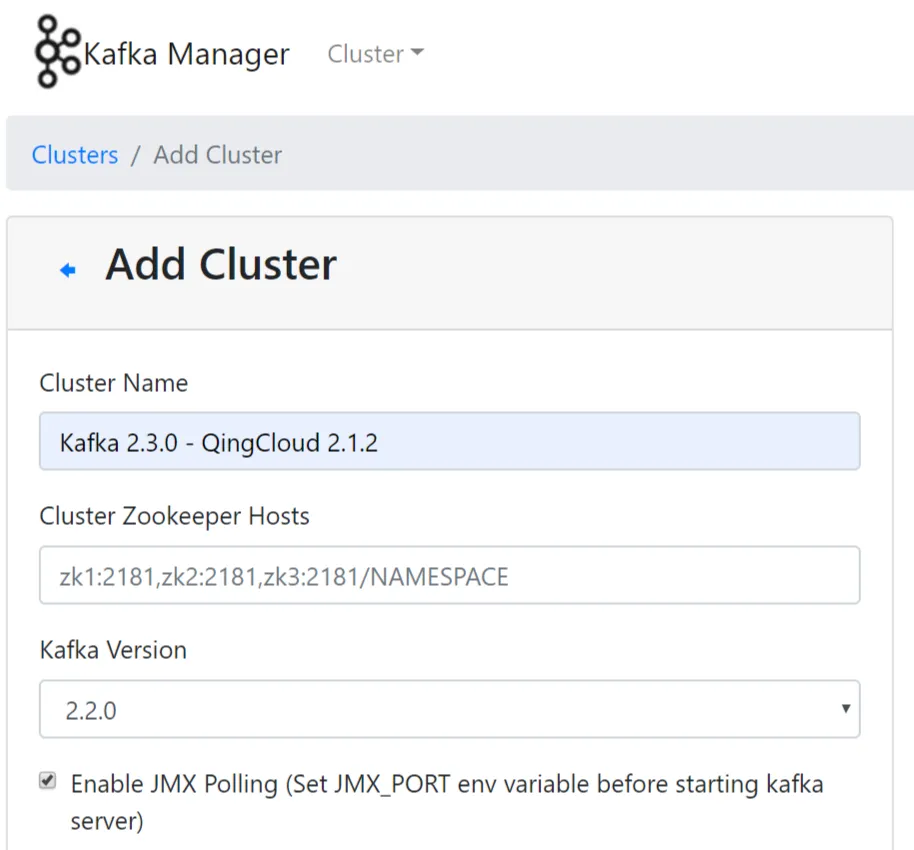
Task: Toggle JMX Polling for the kafka server
Action: pyautogui.click(x=46, y=780)
